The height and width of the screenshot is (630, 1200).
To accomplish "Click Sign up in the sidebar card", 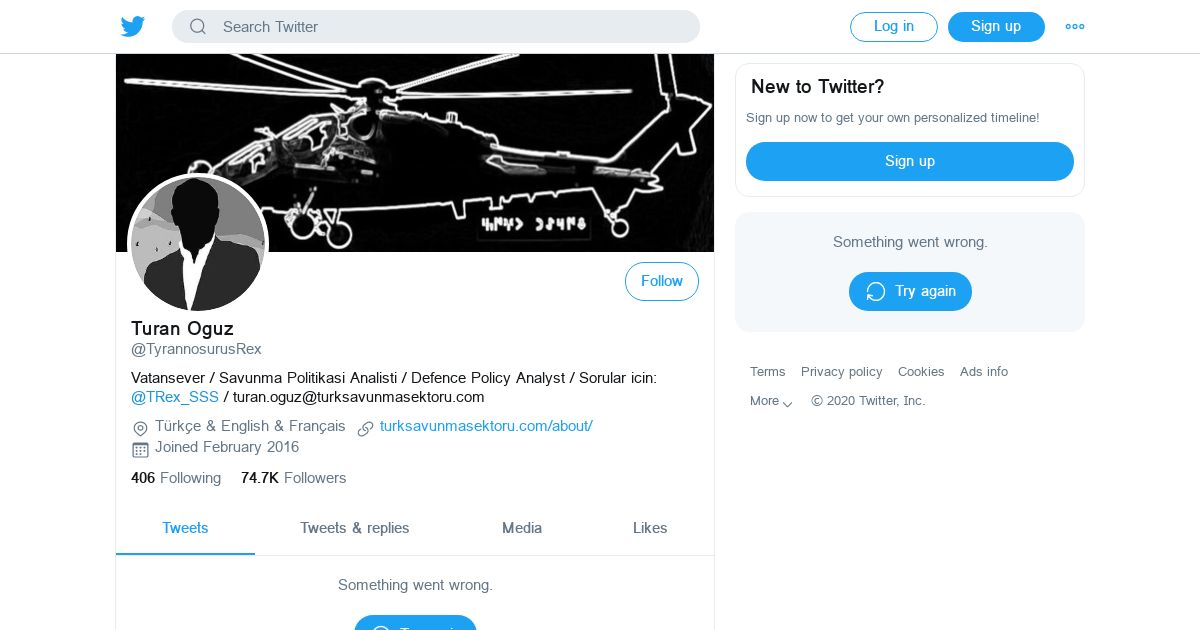I will pyautogui.click(x=910, y=161).
